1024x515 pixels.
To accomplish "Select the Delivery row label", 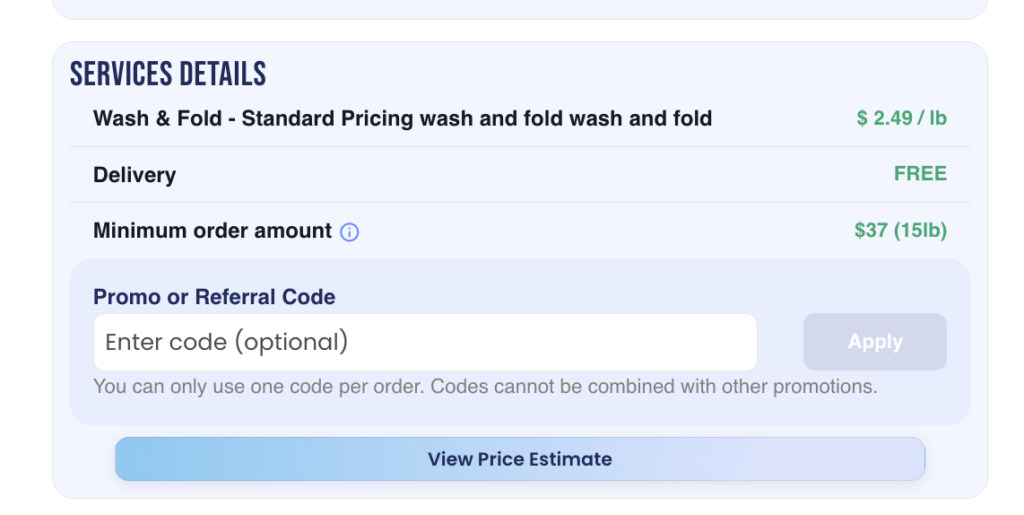I will [134, 175].
